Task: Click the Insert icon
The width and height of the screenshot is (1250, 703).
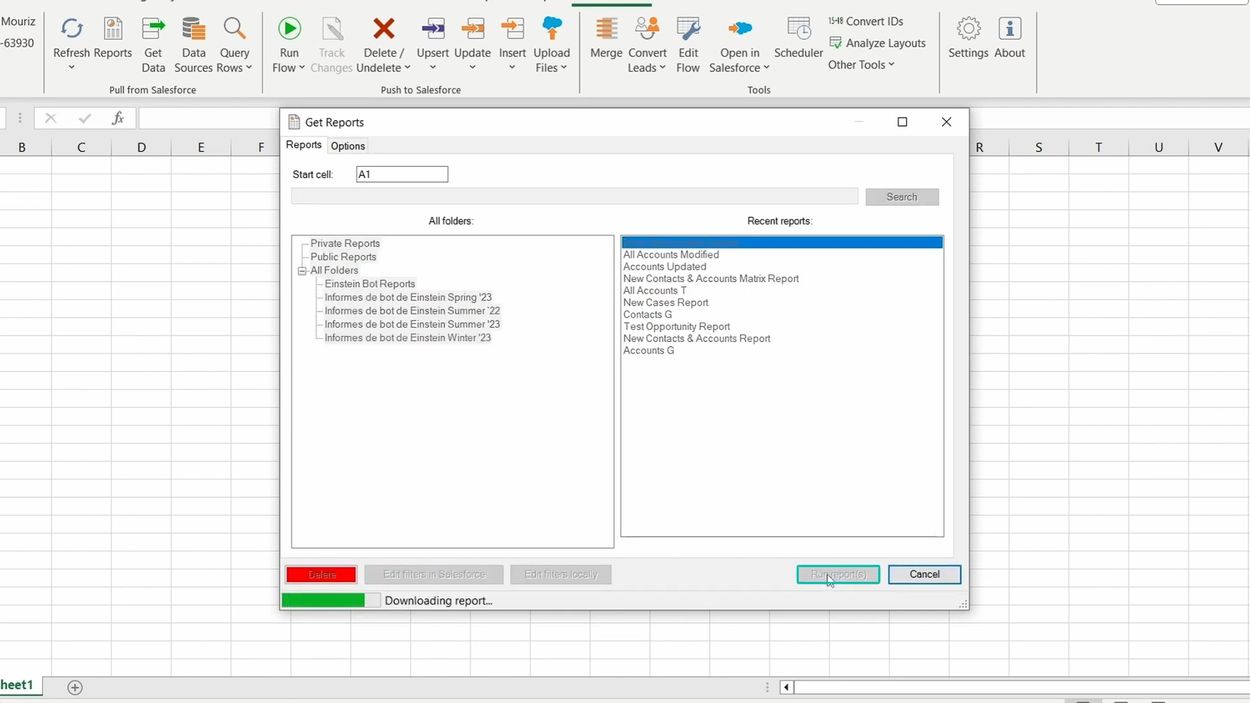Action: 512,28
